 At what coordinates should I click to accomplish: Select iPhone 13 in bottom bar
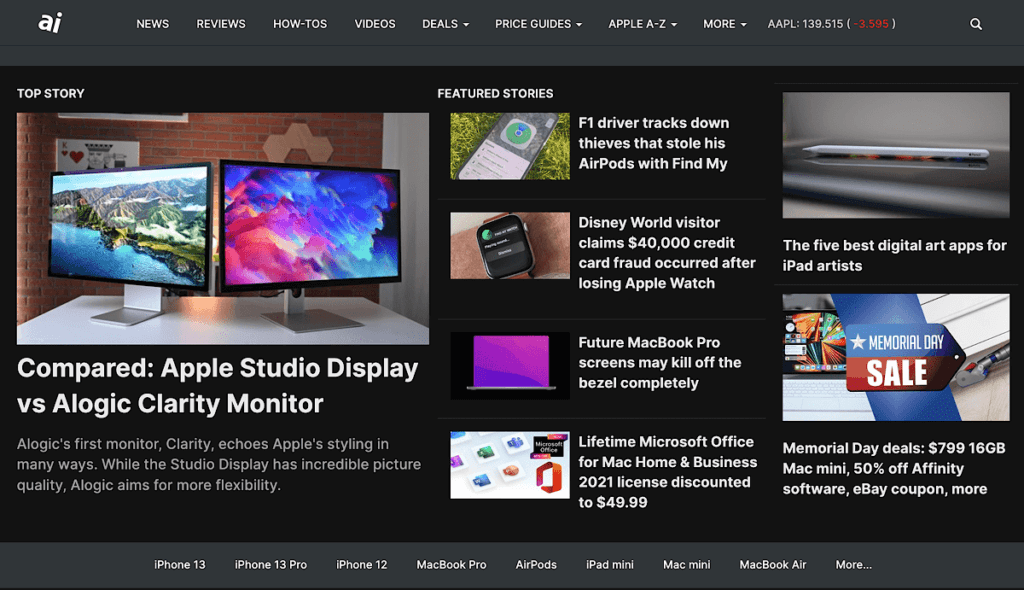click(180, 565)
